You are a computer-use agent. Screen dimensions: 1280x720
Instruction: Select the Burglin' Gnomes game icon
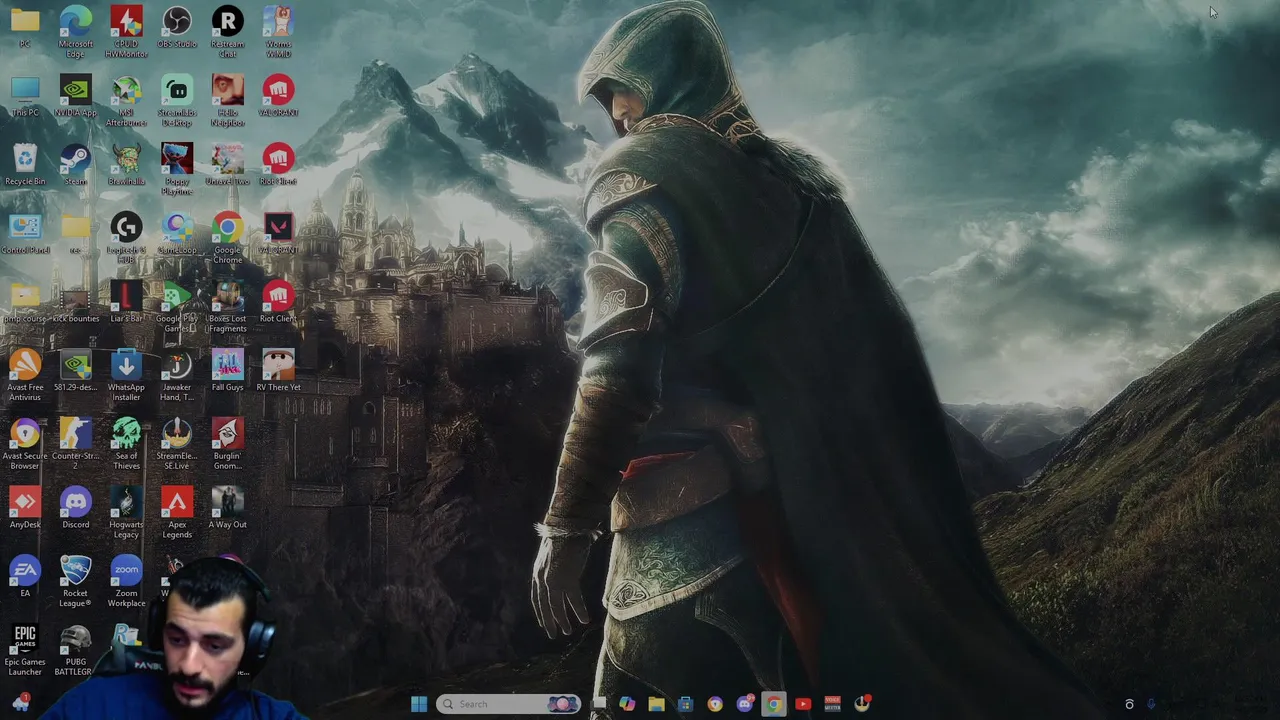(227, 445)
